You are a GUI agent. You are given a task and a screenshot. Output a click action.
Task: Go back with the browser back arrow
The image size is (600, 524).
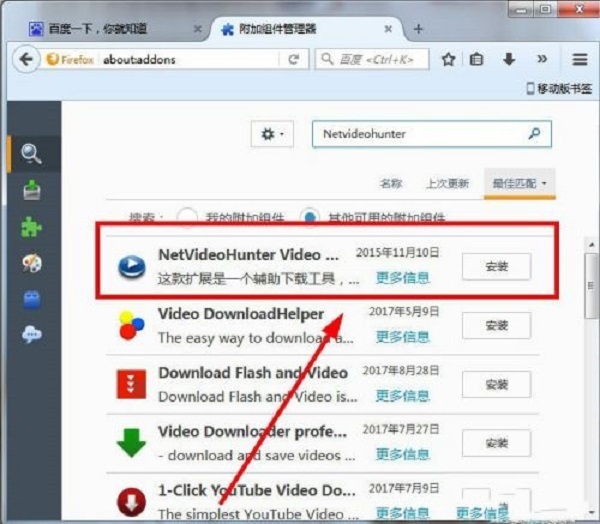26,59
